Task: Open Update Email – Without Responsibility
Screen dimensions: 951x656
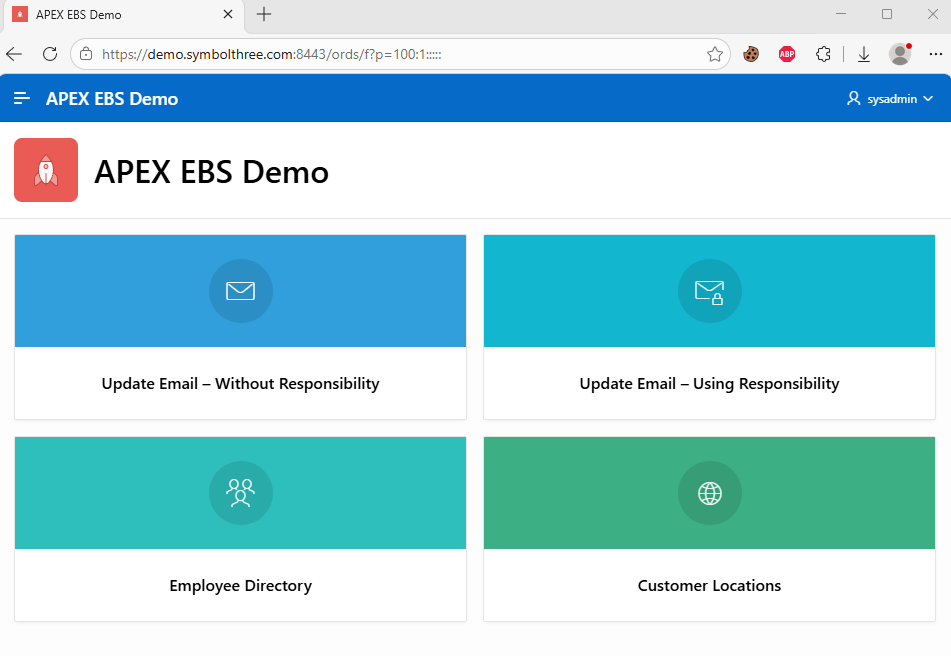Action: 240,384
